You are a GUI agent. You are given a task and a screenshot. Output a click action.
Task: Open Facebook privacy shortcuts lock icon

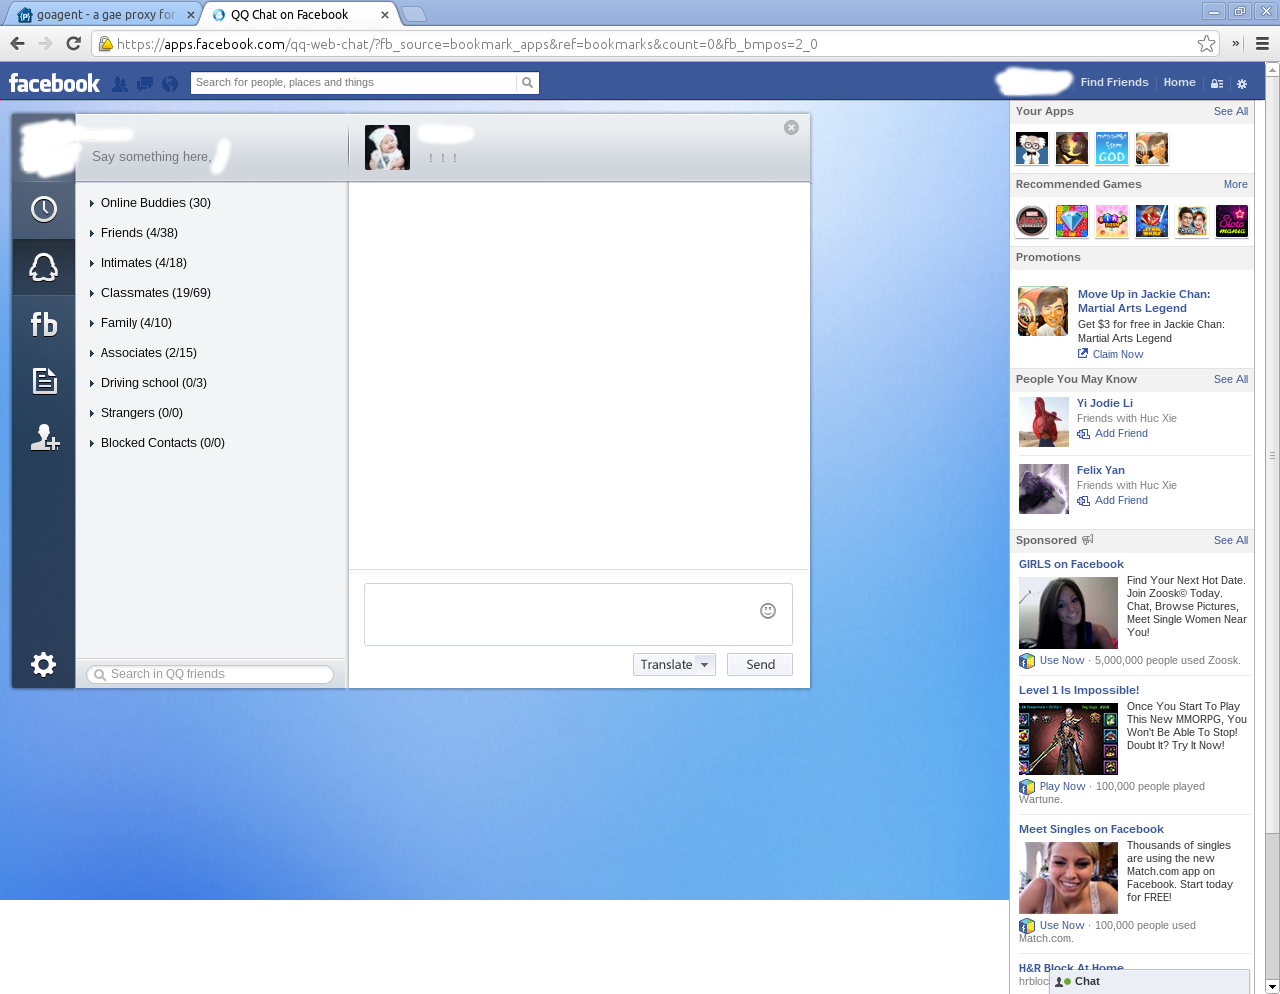[x=1217, y=84]
